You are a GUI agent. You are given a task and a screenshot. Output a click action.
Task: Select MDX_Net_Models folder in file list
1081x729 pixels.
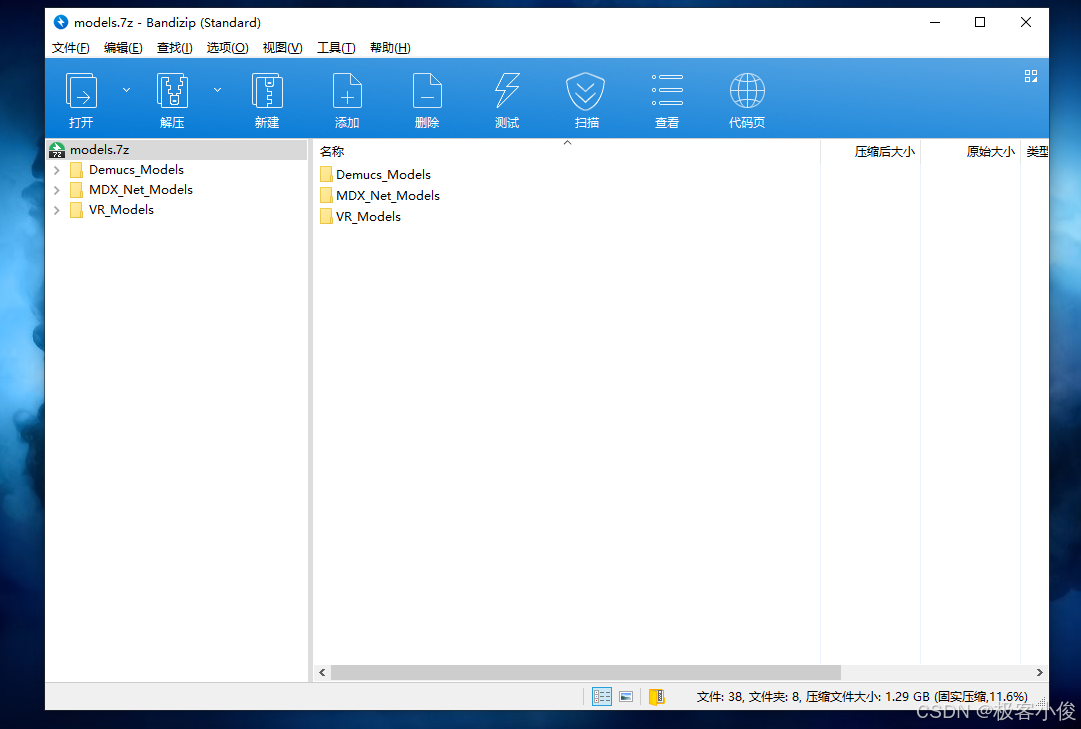[387, 195]
